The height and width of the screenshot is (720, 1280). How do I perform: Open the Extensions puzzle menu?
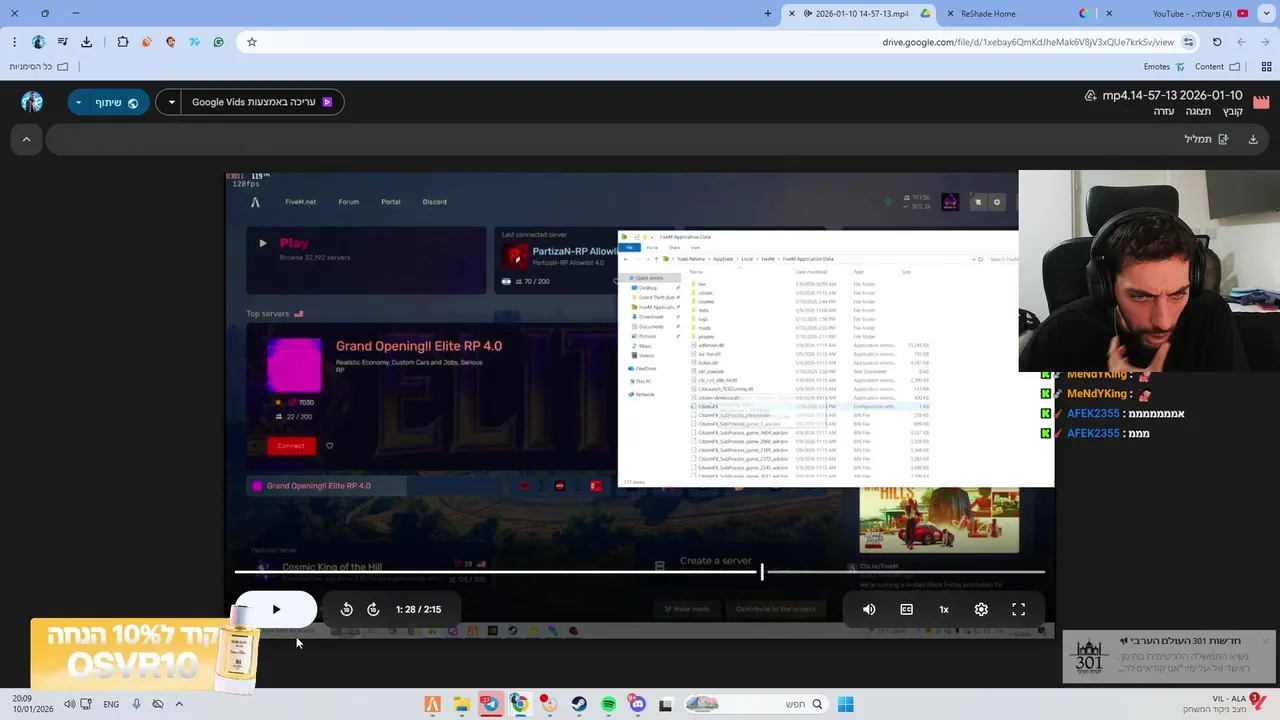pos(123,42)
